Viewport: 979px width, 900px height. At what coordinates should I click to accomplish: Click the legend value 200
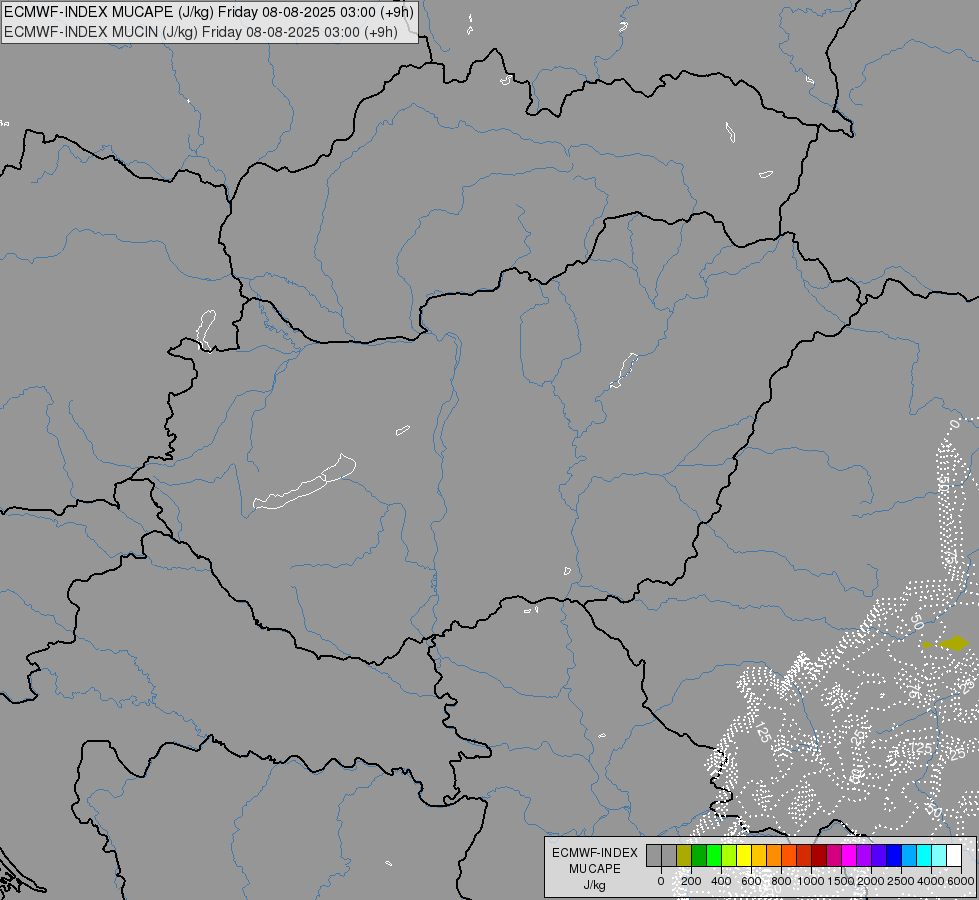(x=691, y=881)
